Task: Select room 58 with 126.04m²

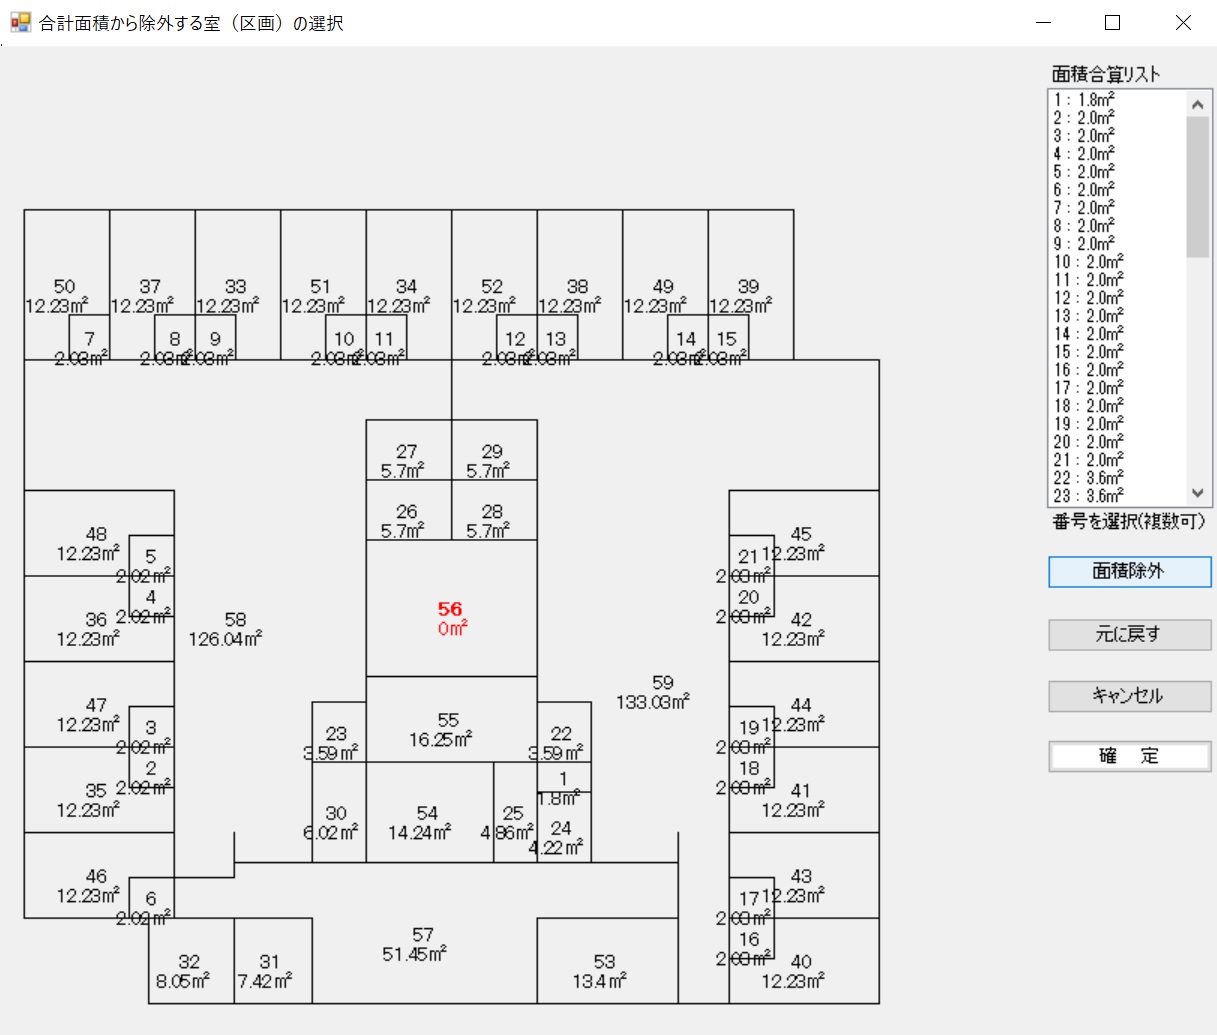Action: point(227,629)
